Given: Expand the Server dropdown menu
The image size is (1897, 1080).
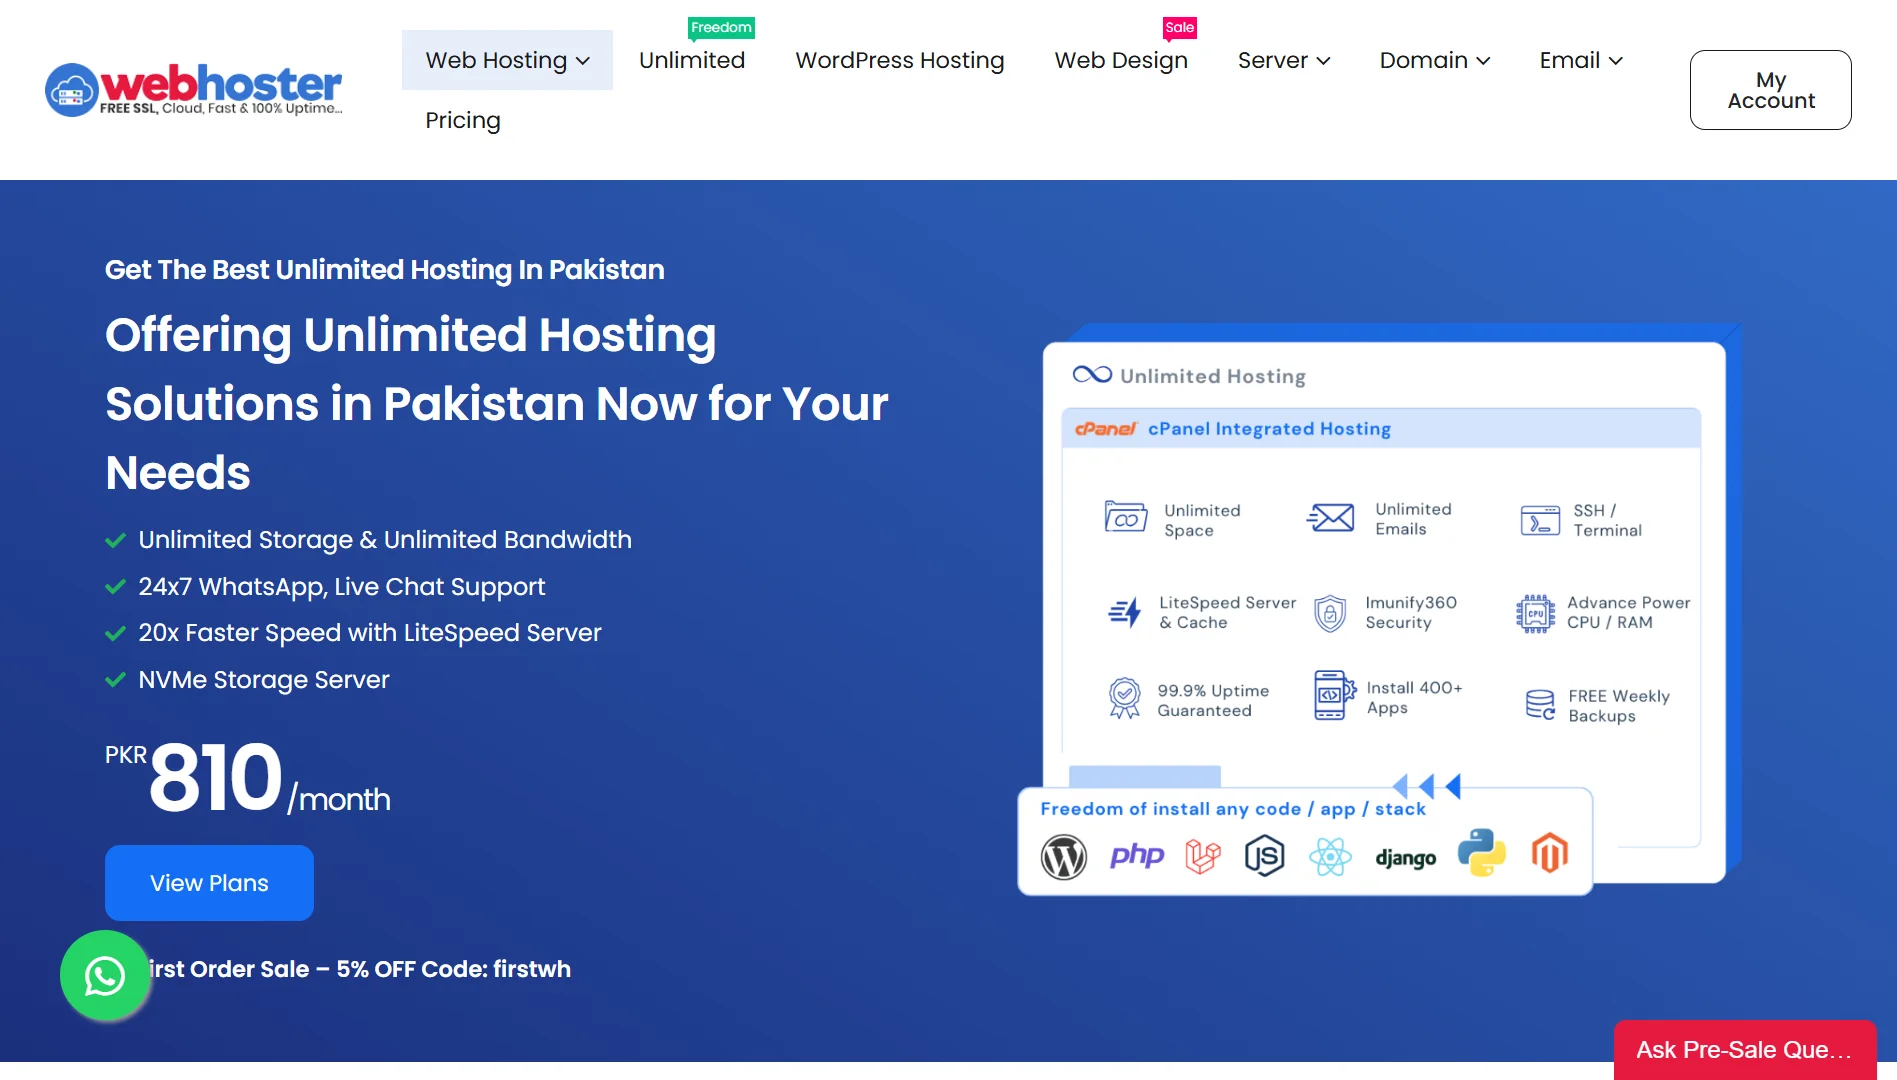Looking at the screenshot, I should tap(1284, 60).
